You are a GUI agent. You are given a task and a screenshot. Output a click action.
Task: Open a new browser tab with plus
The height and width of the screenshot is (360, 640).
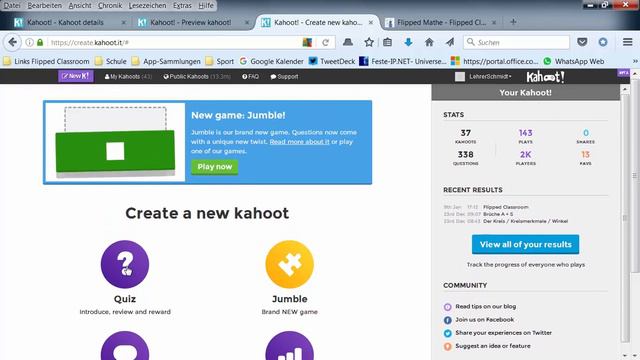pyautogui.click(x=513, y=22)
